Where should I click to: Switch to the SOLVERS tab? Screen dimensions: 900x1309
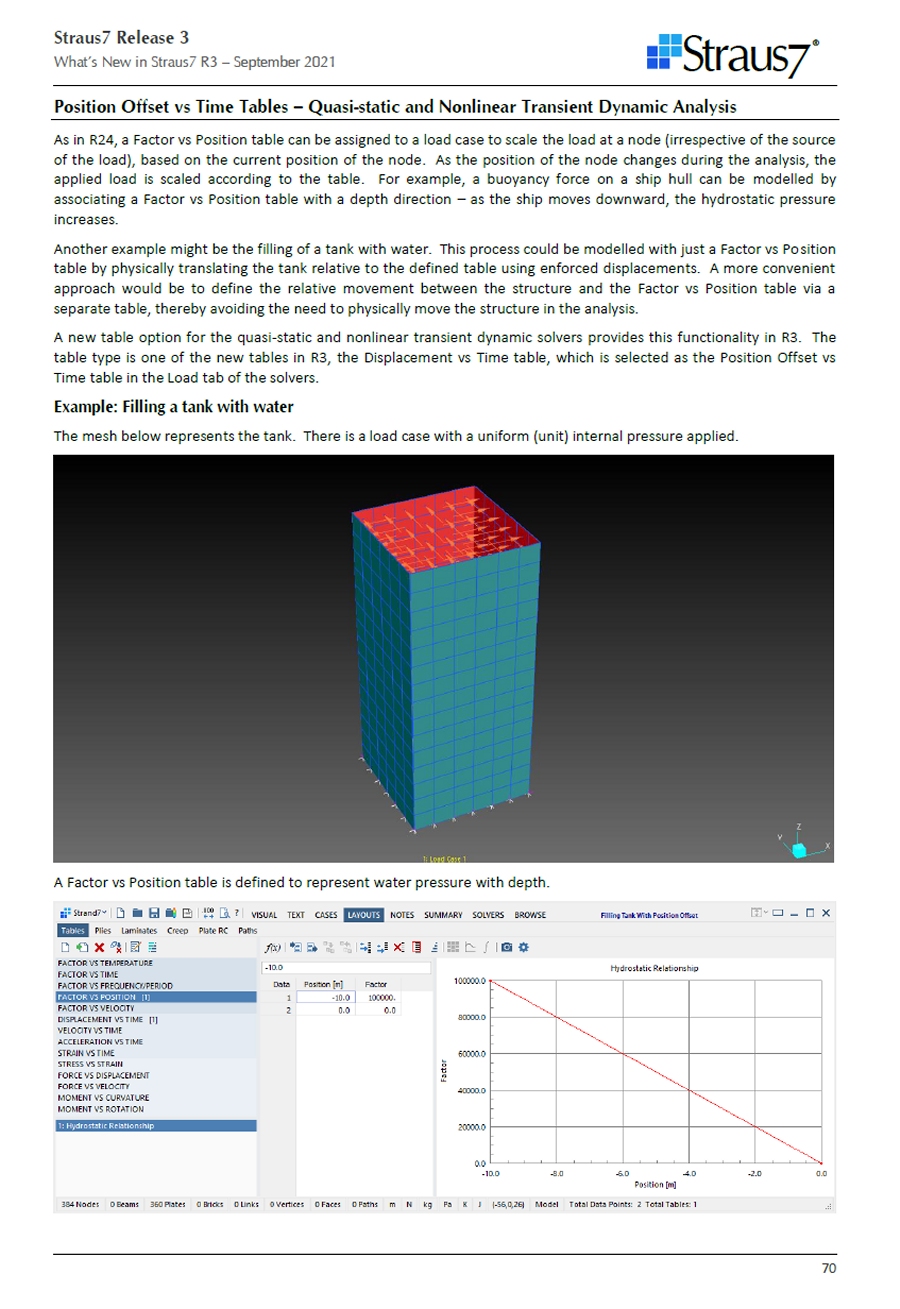pyautogui.click(x=488, y=914)
